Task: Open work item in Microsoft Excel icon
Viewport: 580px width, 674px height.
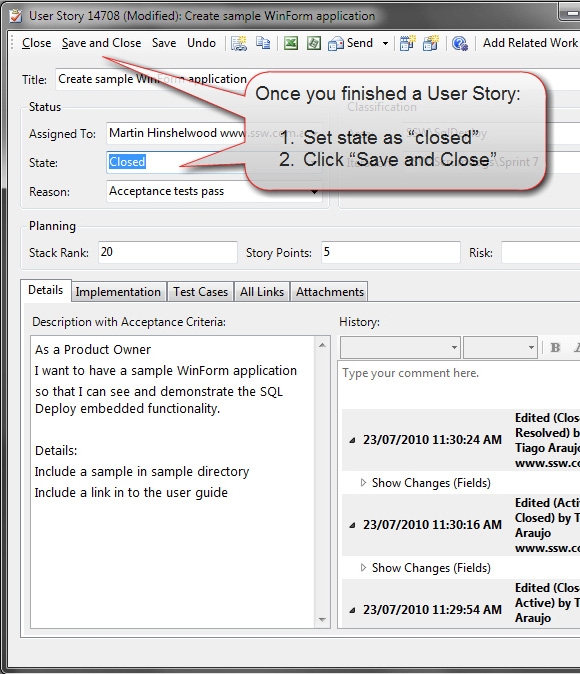Action: tap(291, 43)
